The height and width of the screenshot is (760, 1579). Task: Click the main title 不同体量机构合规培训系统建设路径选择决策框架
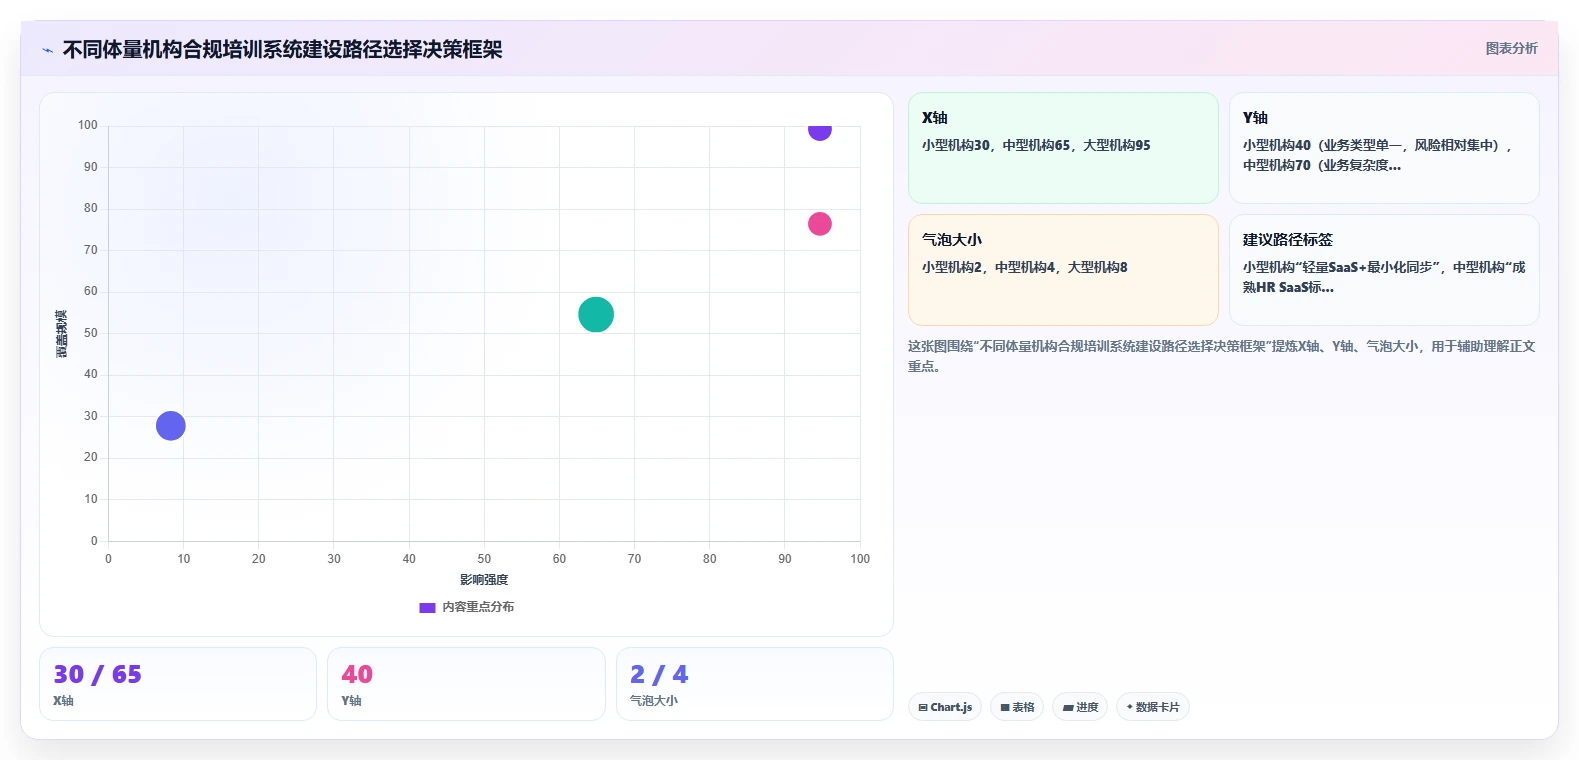pos(283,49)
